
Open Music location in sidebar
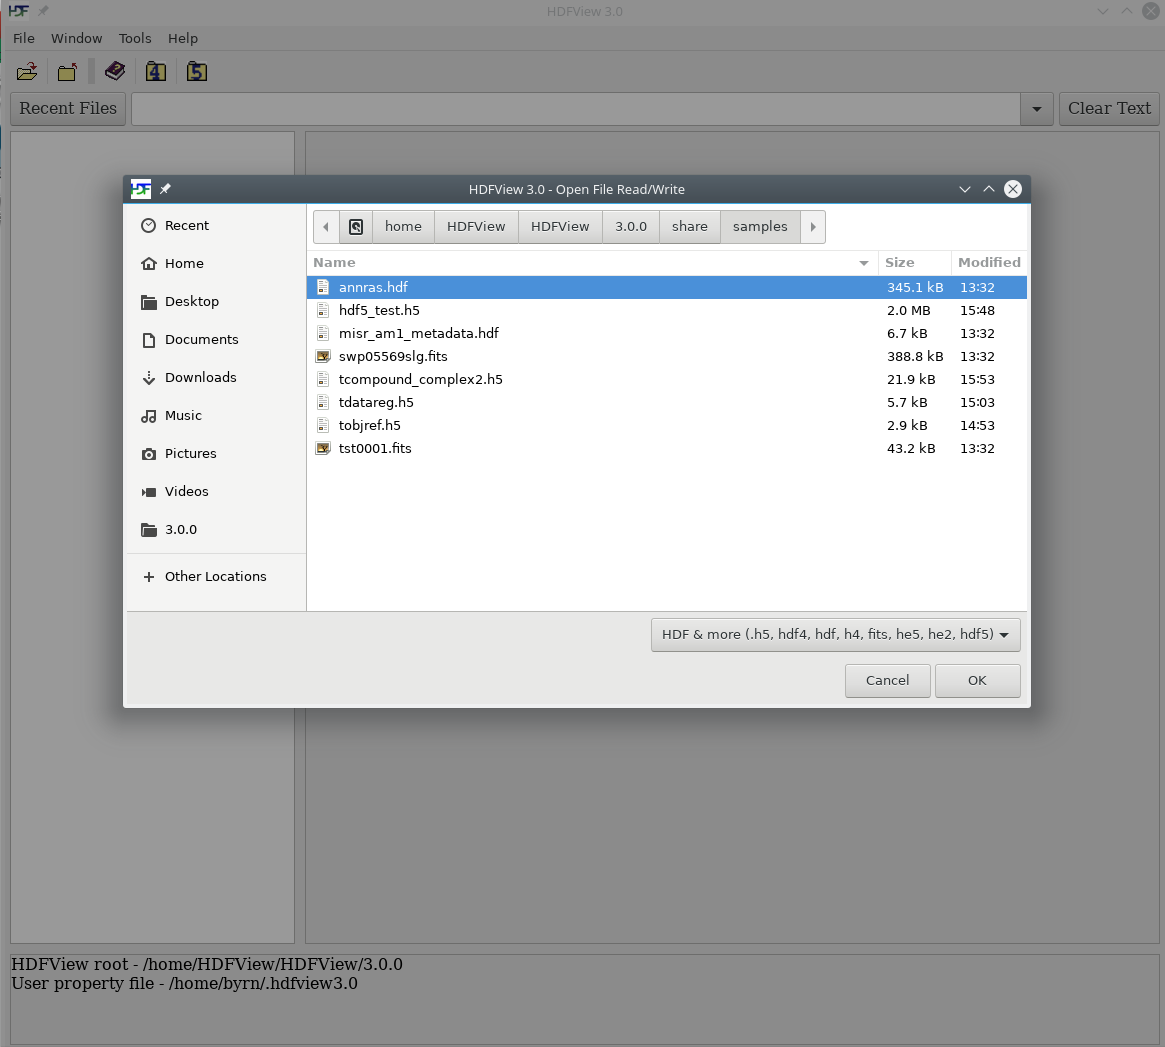coord(216,415)
